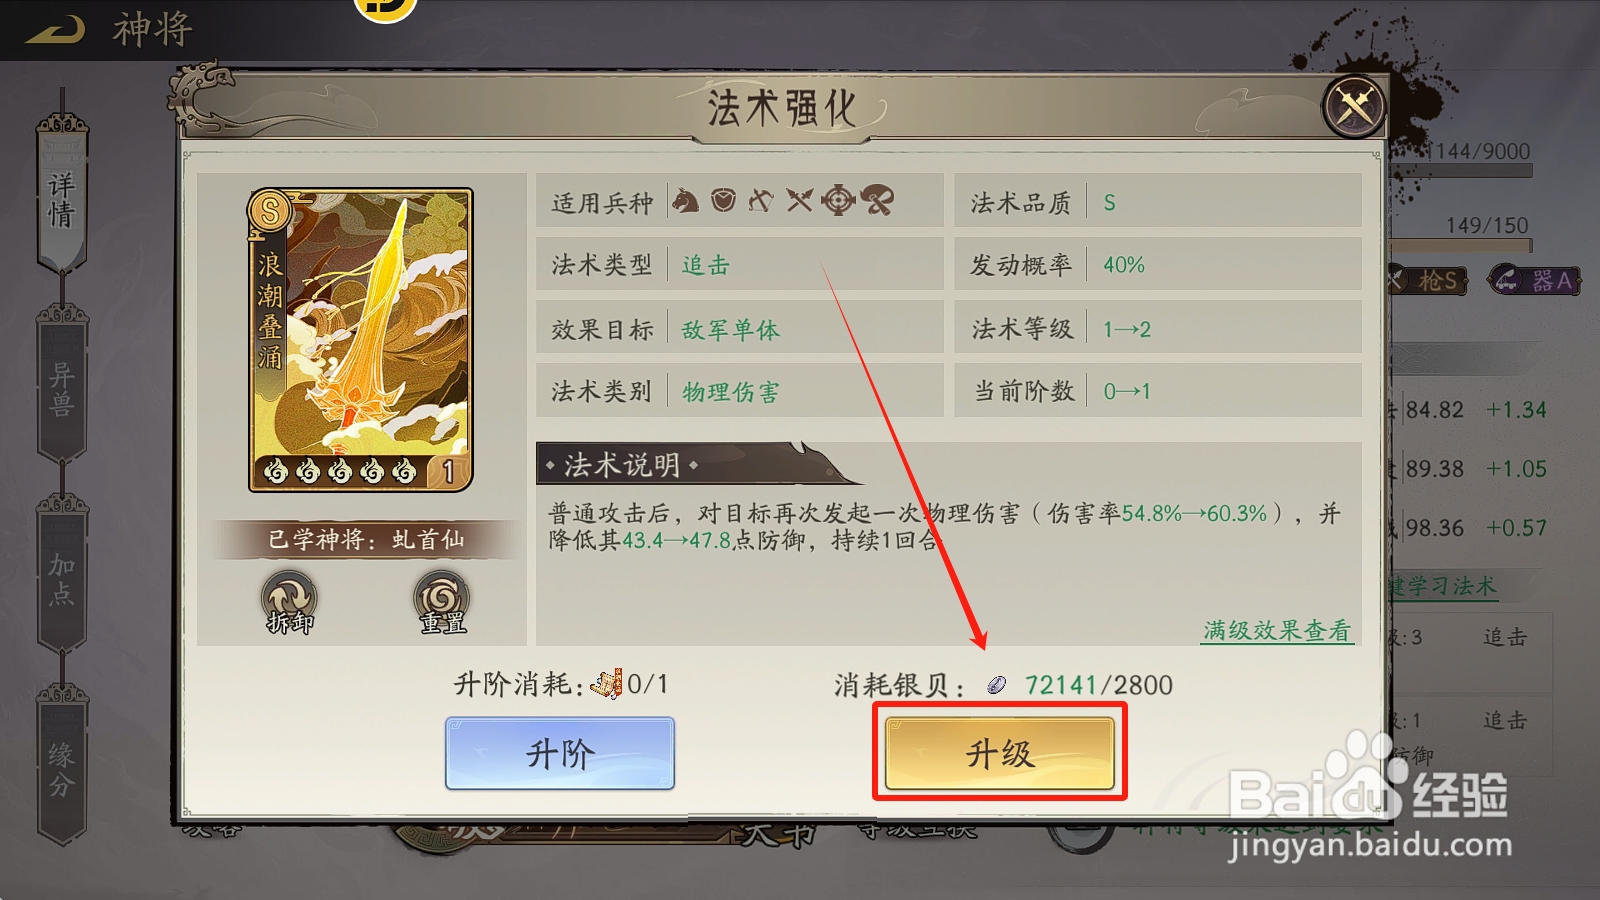This screenshot has width=1600, height=900.
Task: Open the 异兽 side tab
Action: coord(62,388)
